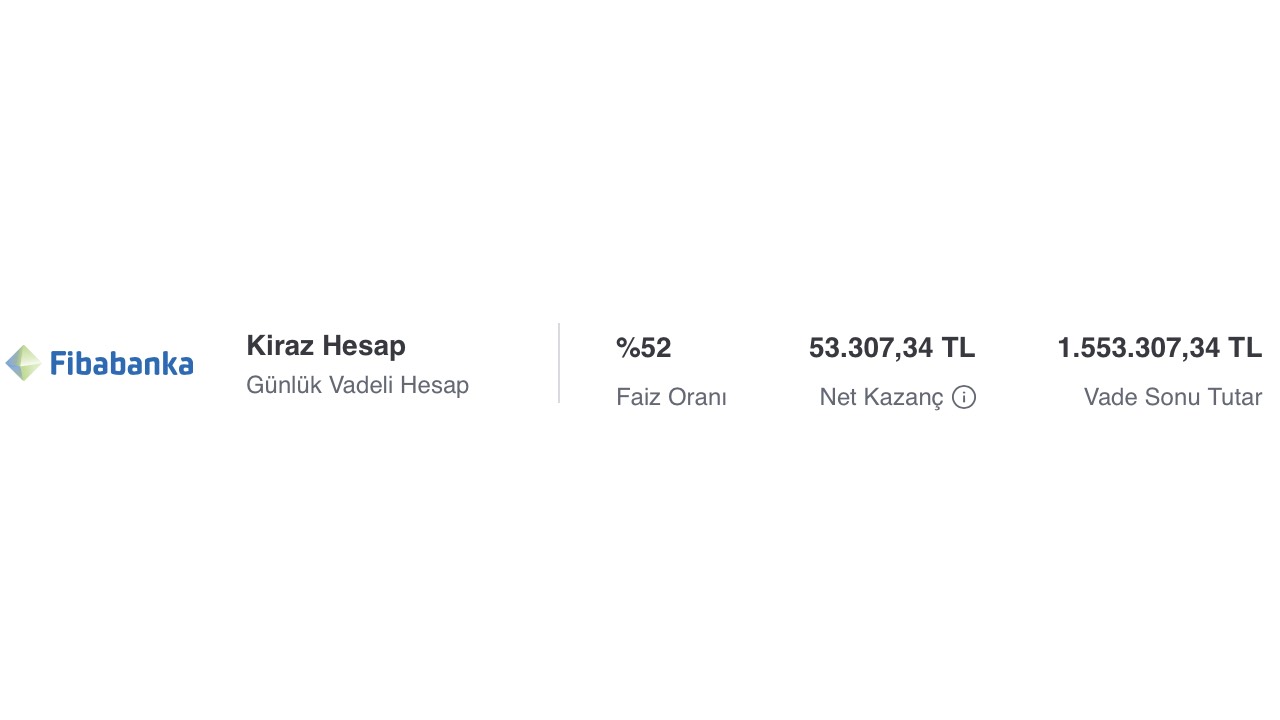Click the word Günlük
This screenshot has width=1280, height=720.
[284, 385]
